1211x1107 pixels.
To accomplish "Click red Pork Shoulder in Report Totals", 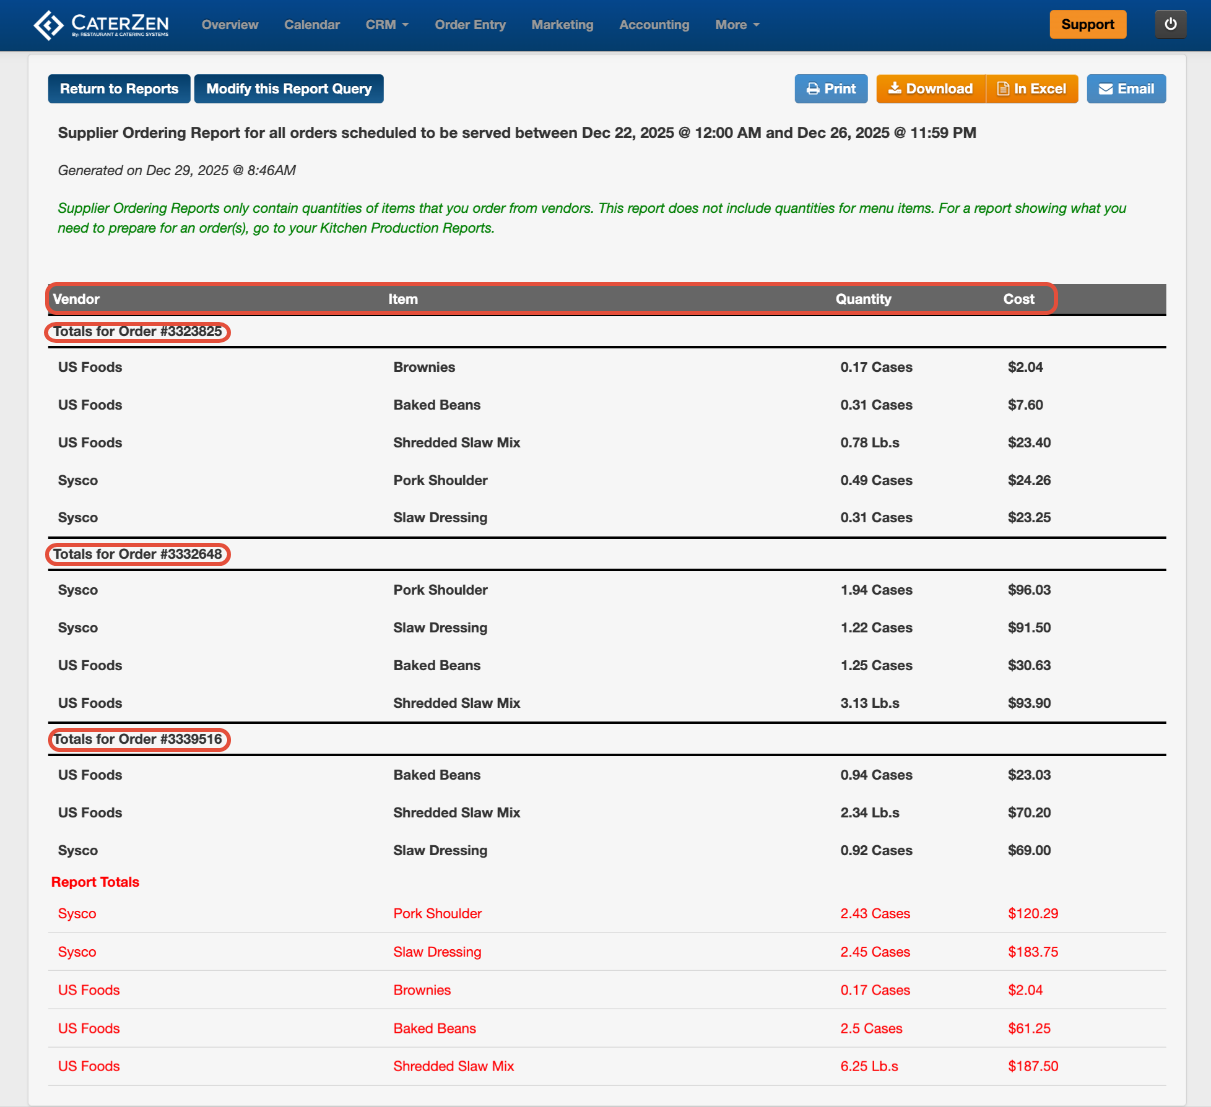I will pyautogui.click(x=437, y=913).
